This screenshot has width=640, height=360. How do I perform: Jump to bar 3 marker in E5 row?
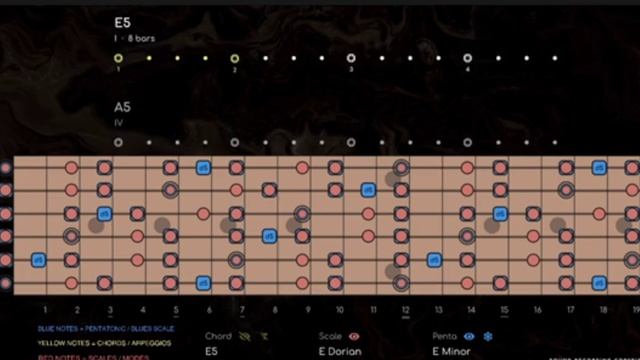pyautogui.click(x=351, y=58)
